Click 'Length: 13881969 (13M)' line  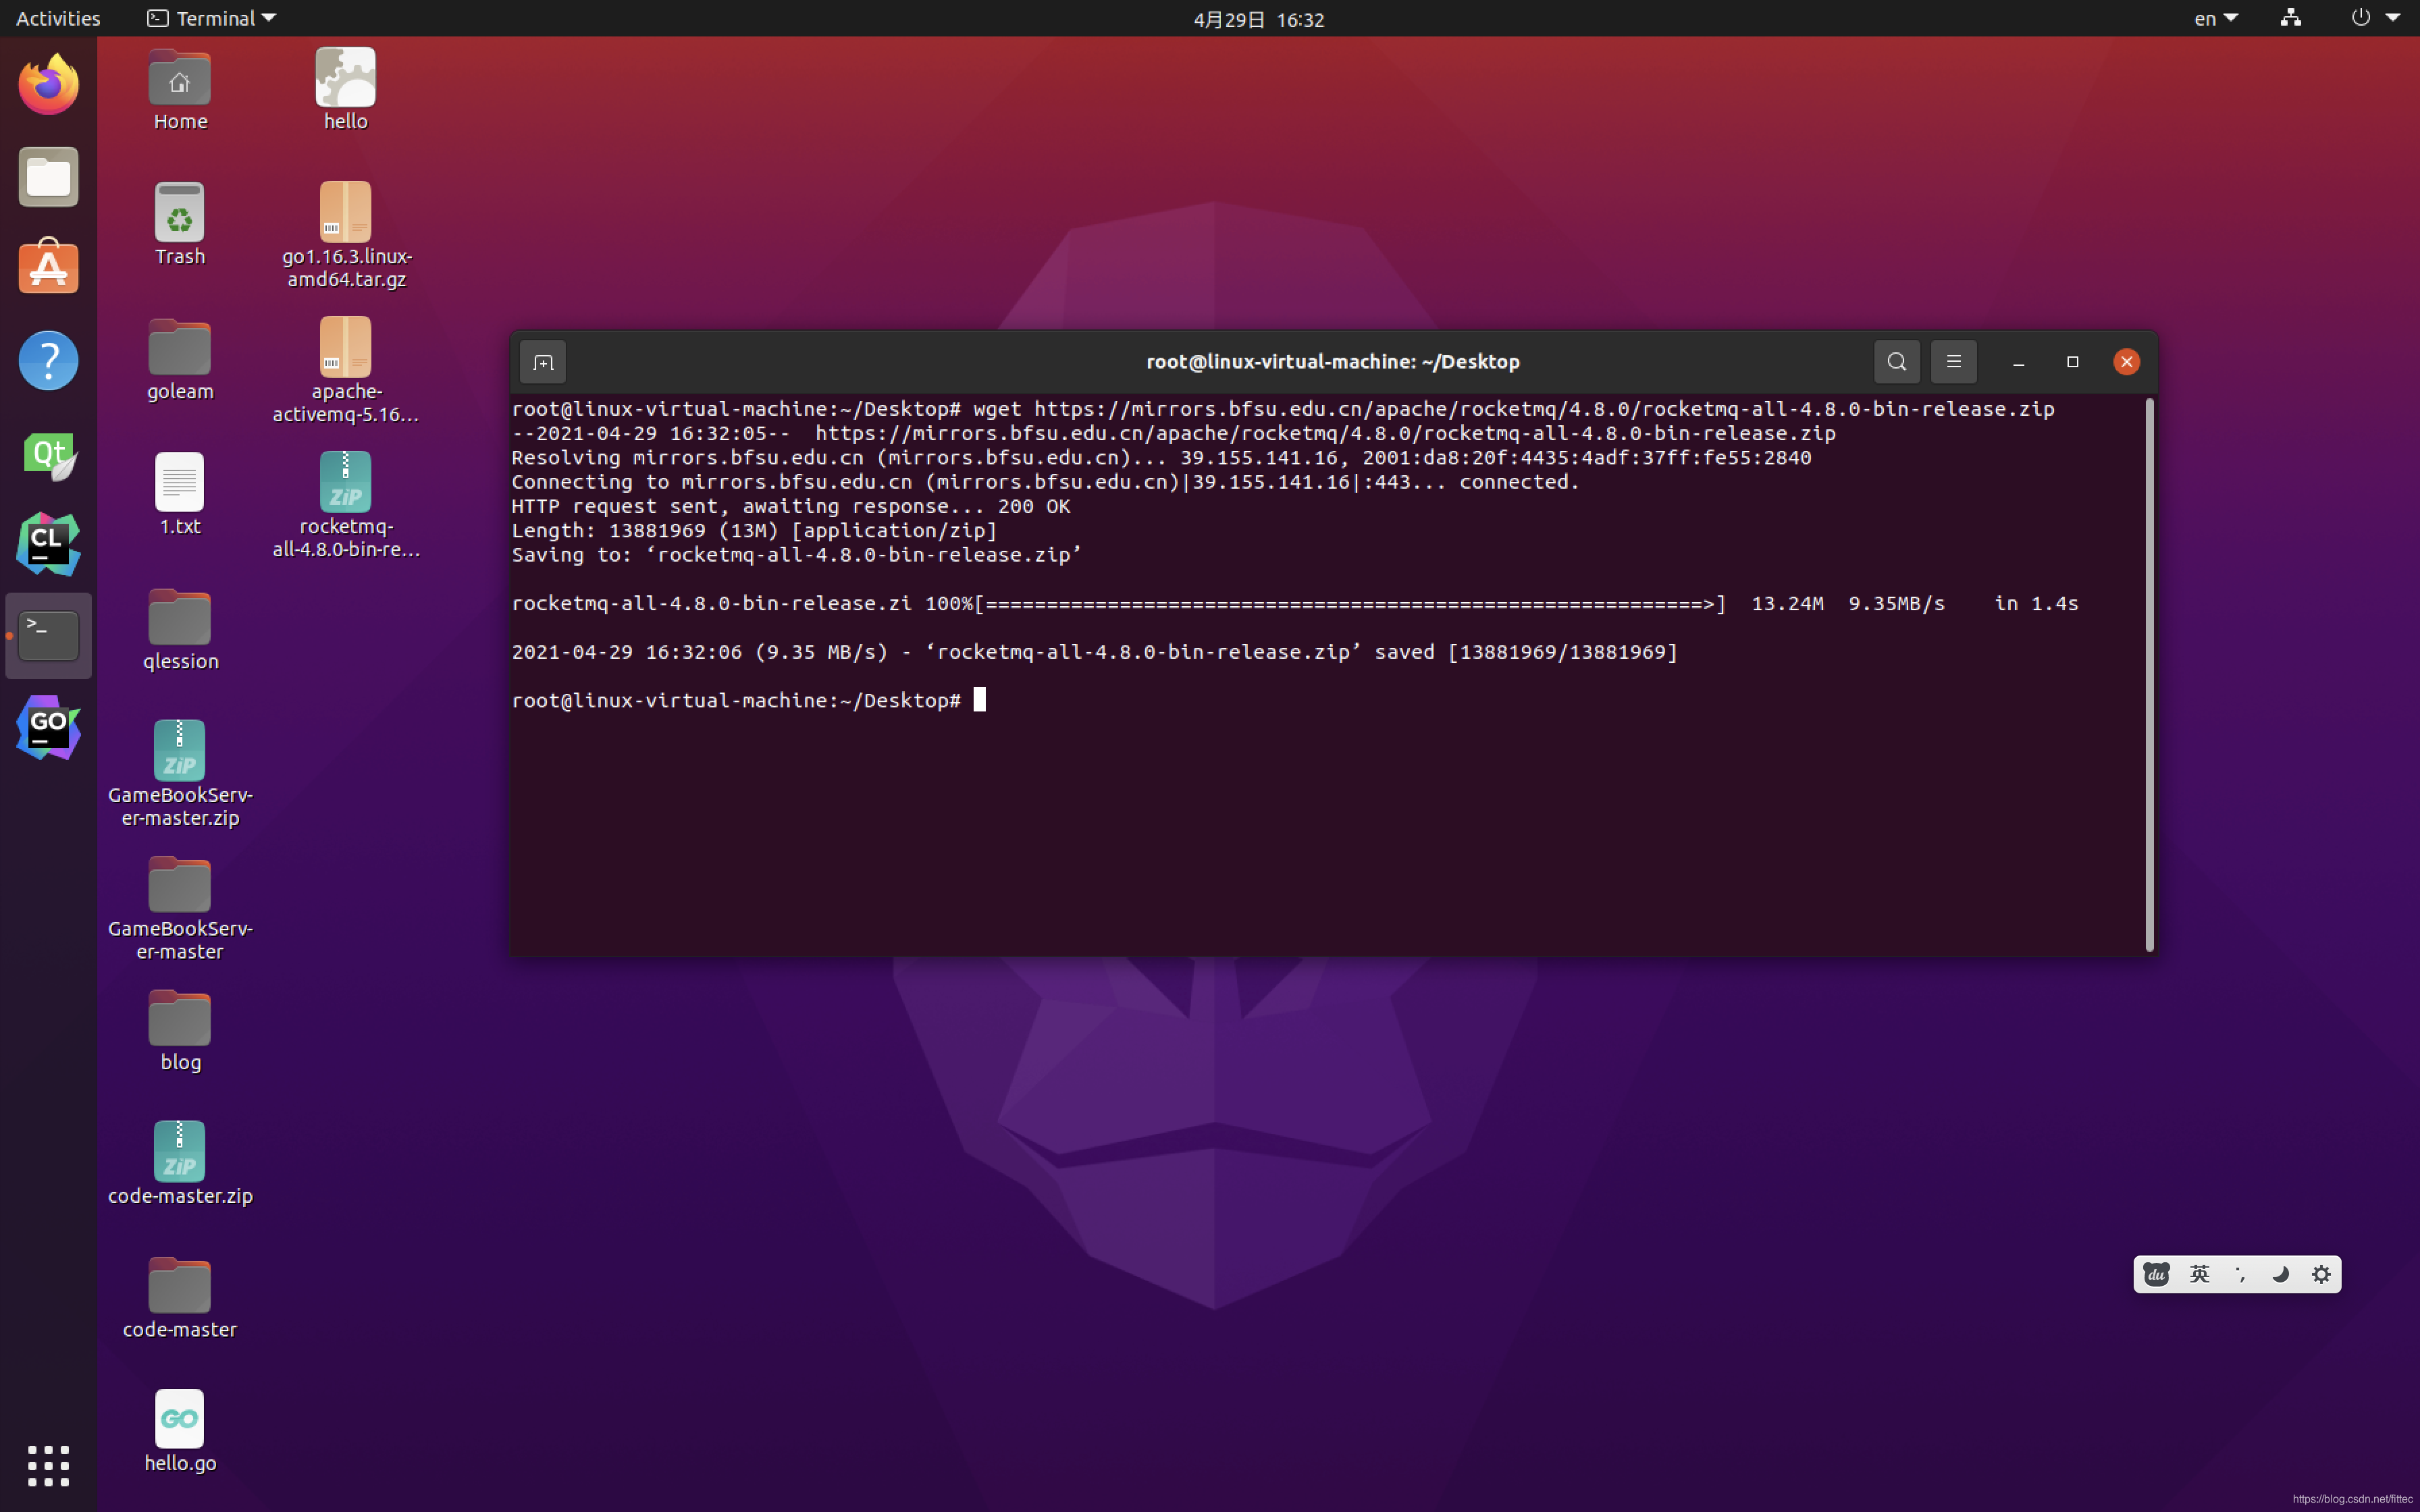point(754,530)
